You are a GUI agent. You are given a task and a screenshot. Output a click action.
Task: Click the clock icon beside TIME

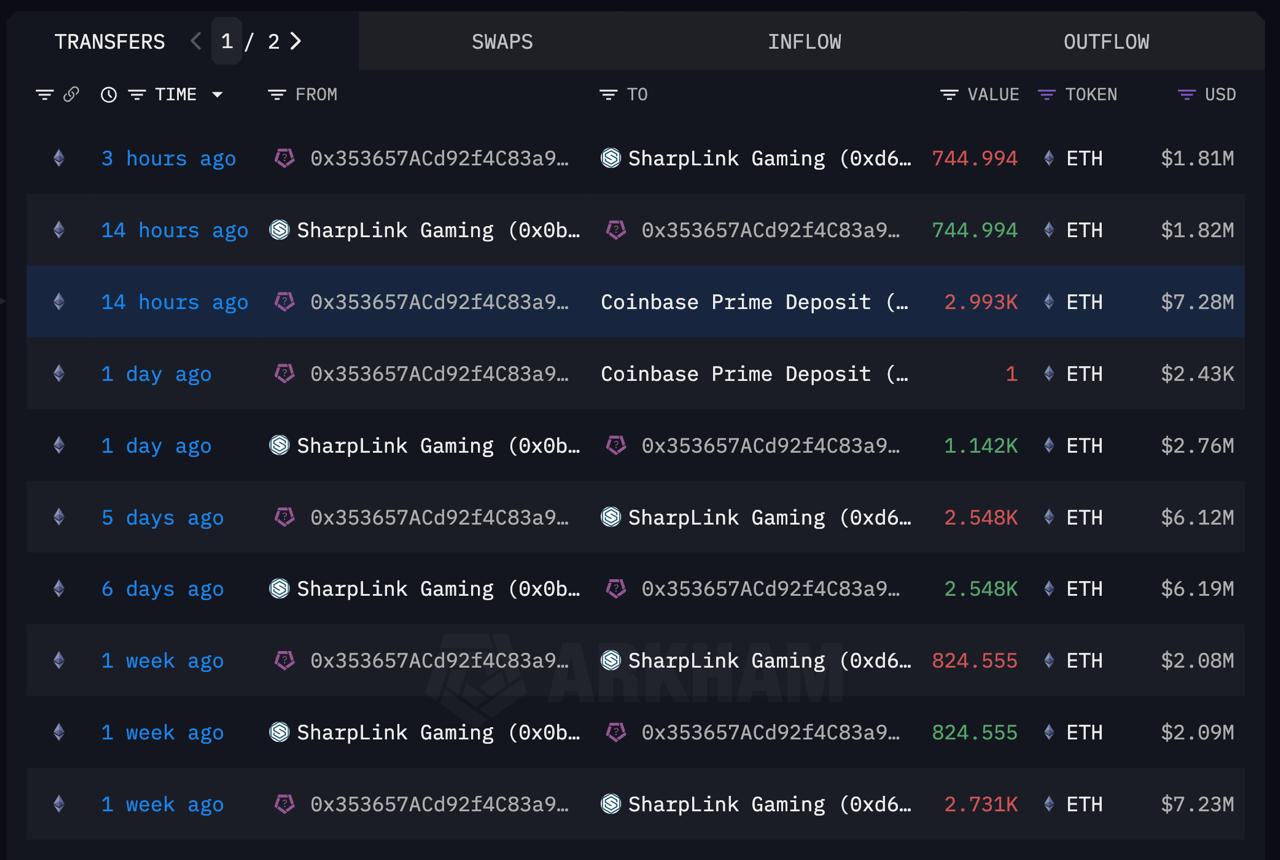click(x=109, y=95)
